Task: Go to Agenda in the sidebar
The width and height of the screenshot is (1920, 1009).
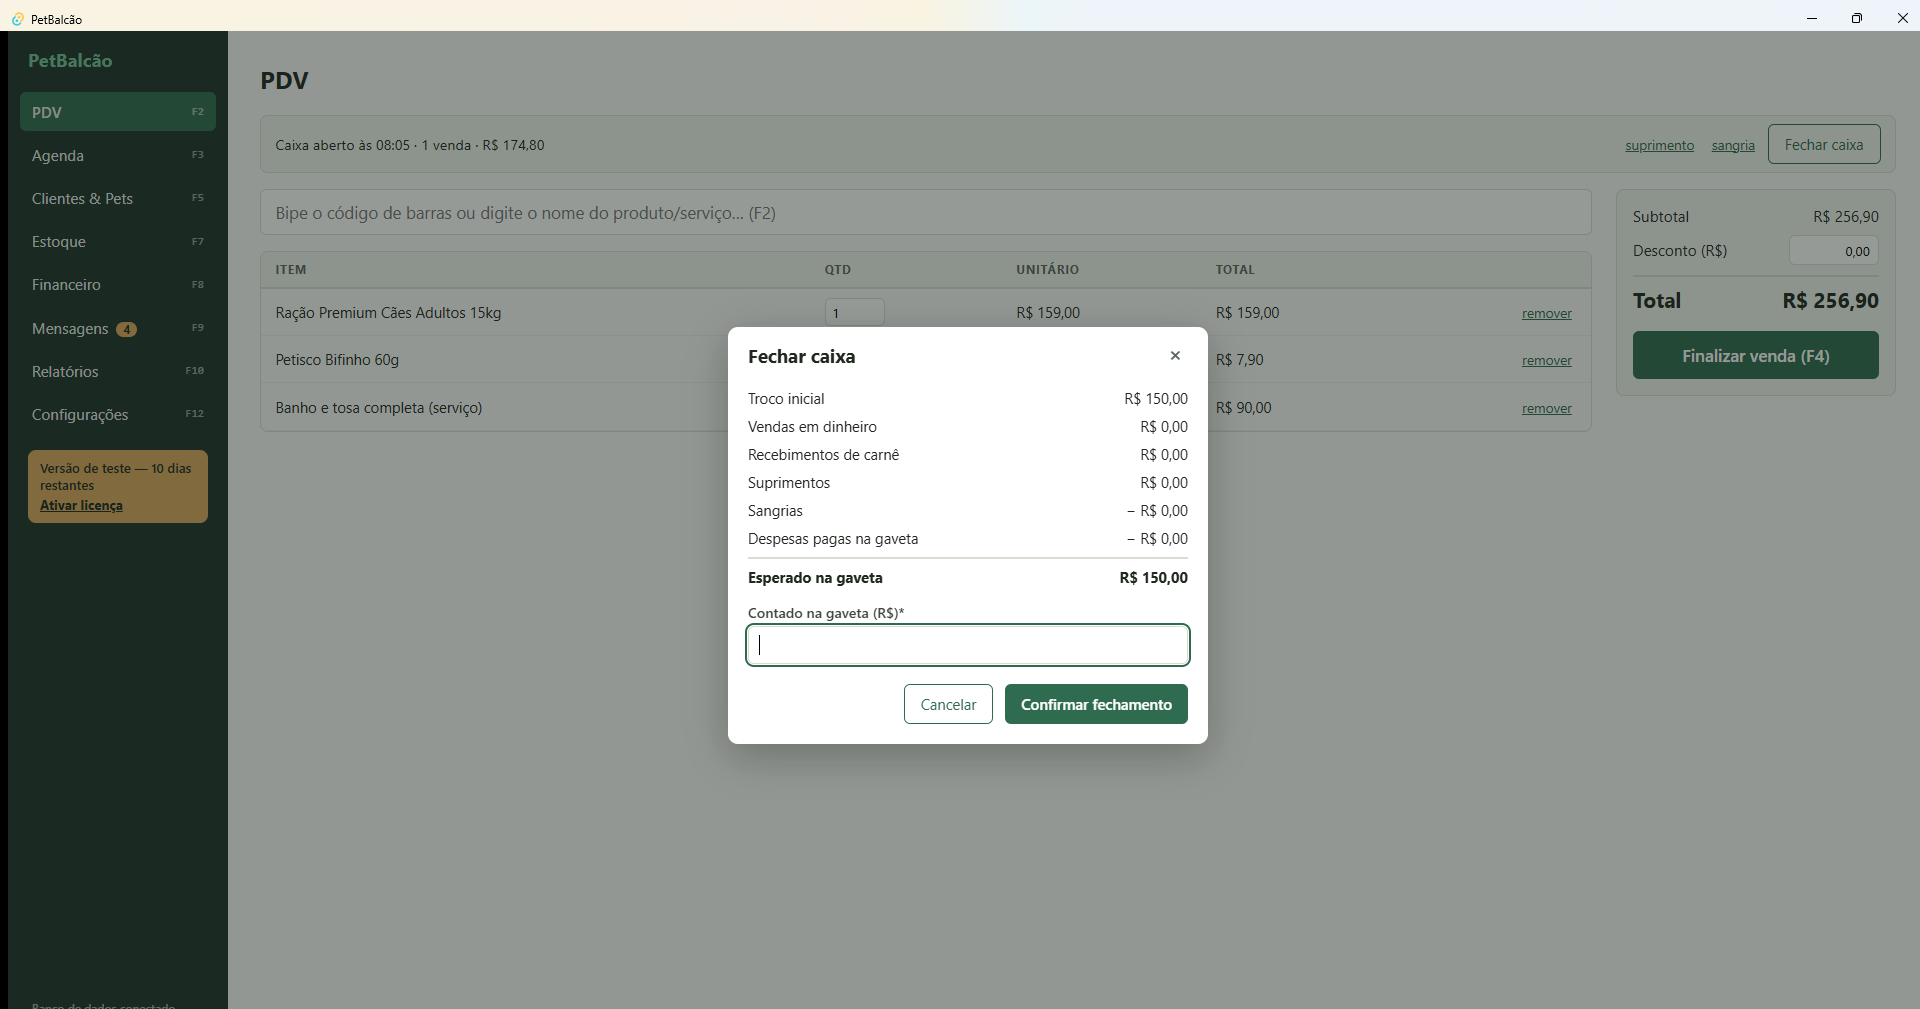Action: (118, 155)
